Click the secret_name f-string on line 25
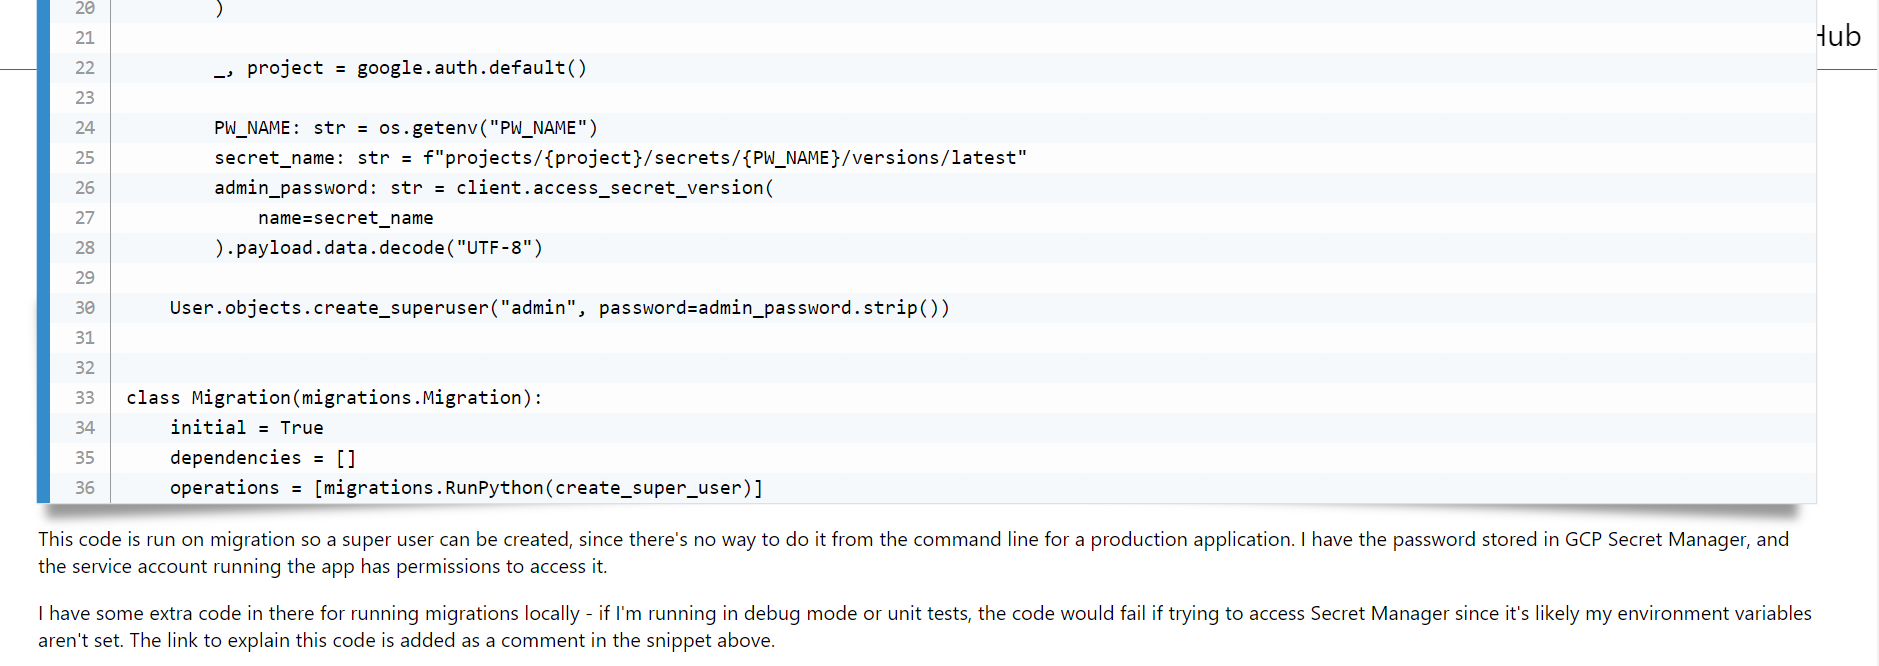 click(x=620, y=158)
